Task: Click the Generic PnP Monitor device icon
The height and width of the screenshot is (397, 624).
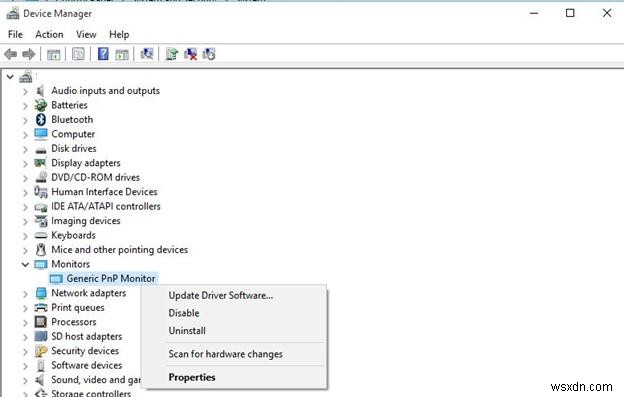Action: coord(56,279)
